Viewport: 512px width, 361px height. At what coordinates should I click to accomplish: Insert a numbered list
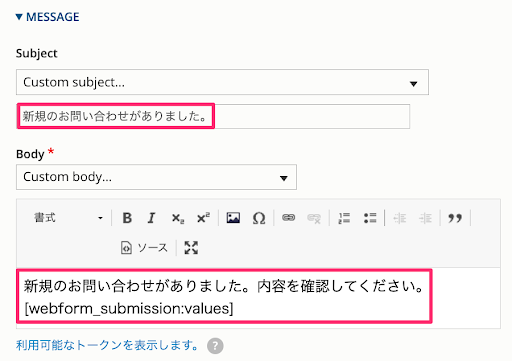(344, 218)
